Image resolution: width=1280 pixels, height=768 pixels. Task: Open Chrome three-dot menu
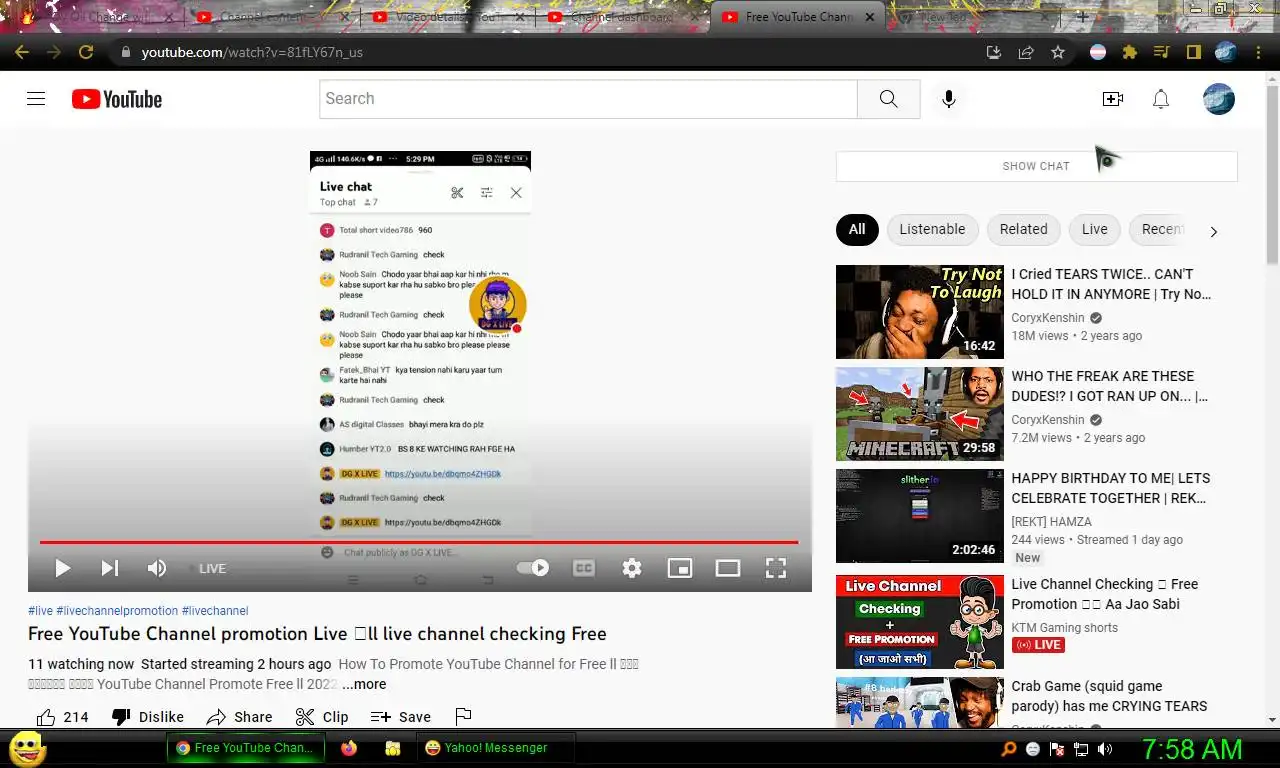(1258, 52)
